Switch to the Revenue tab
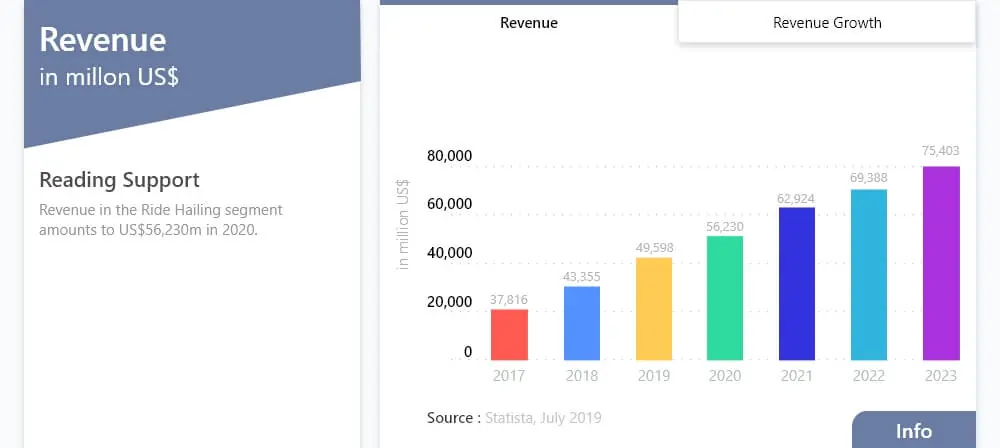1000x448 pixels. click(x=529, y=23)
